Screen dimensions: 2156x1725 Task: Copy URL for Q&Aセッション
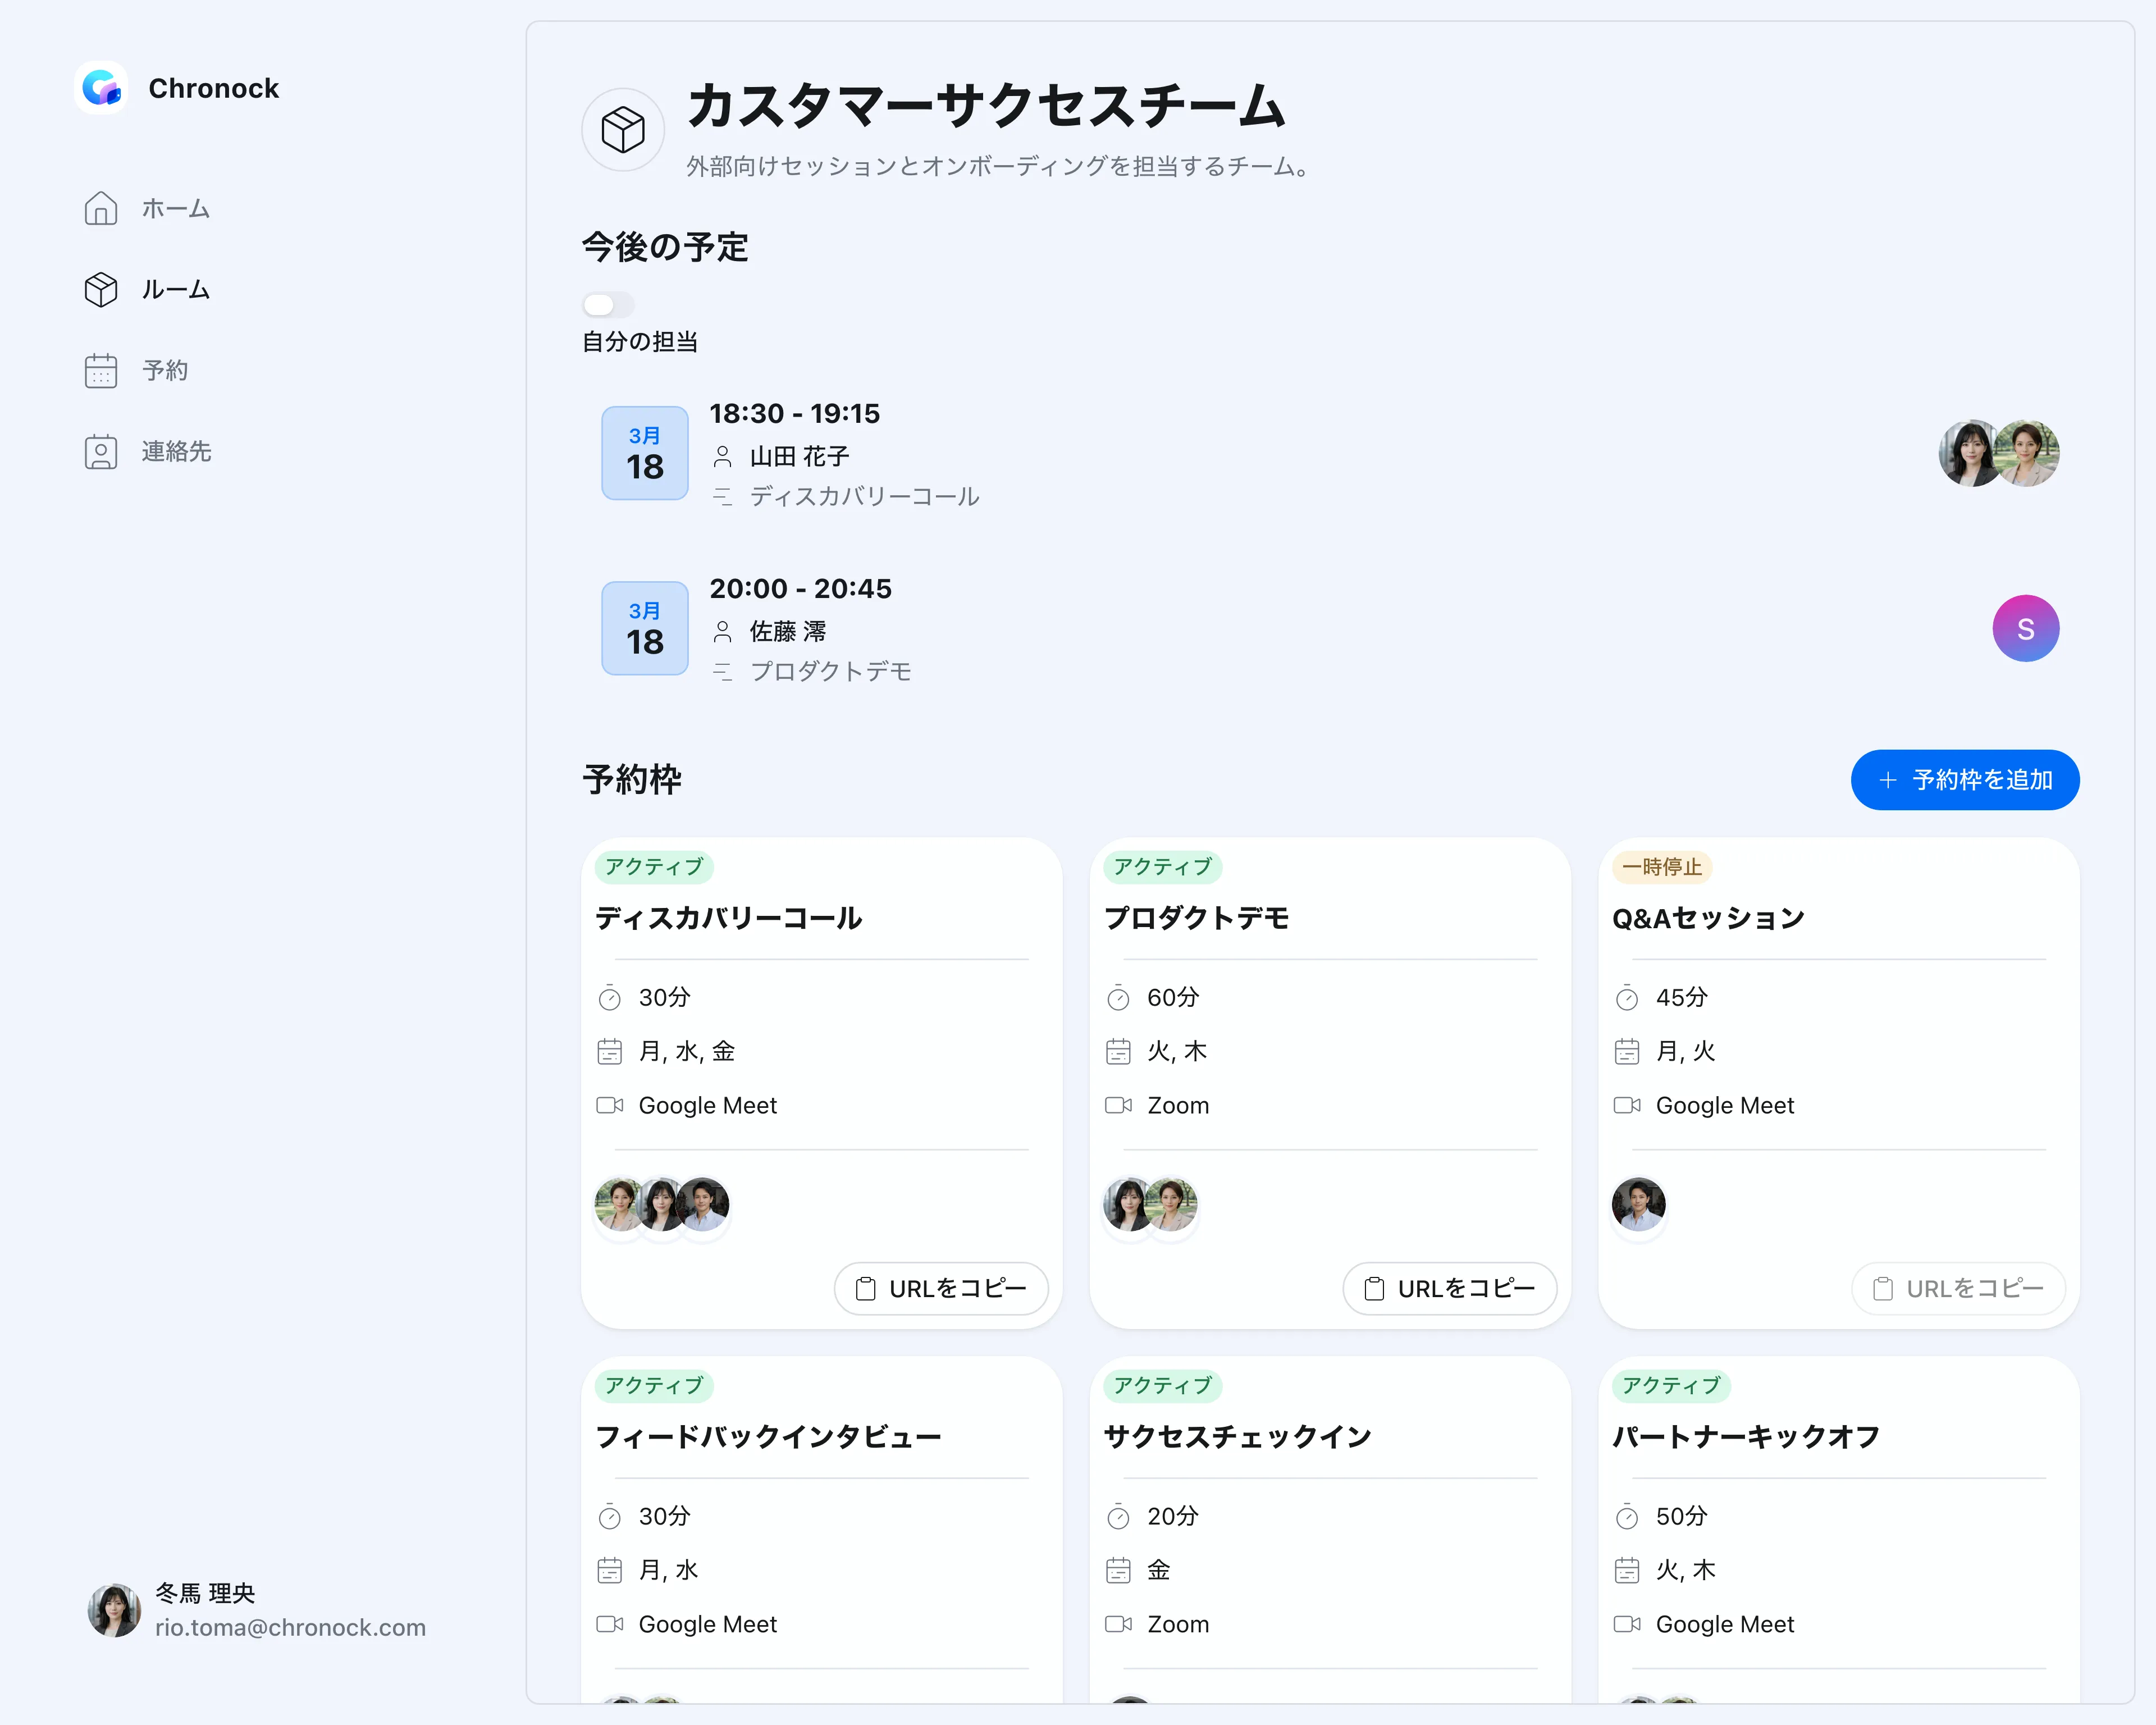[x=1959, y=1289]
